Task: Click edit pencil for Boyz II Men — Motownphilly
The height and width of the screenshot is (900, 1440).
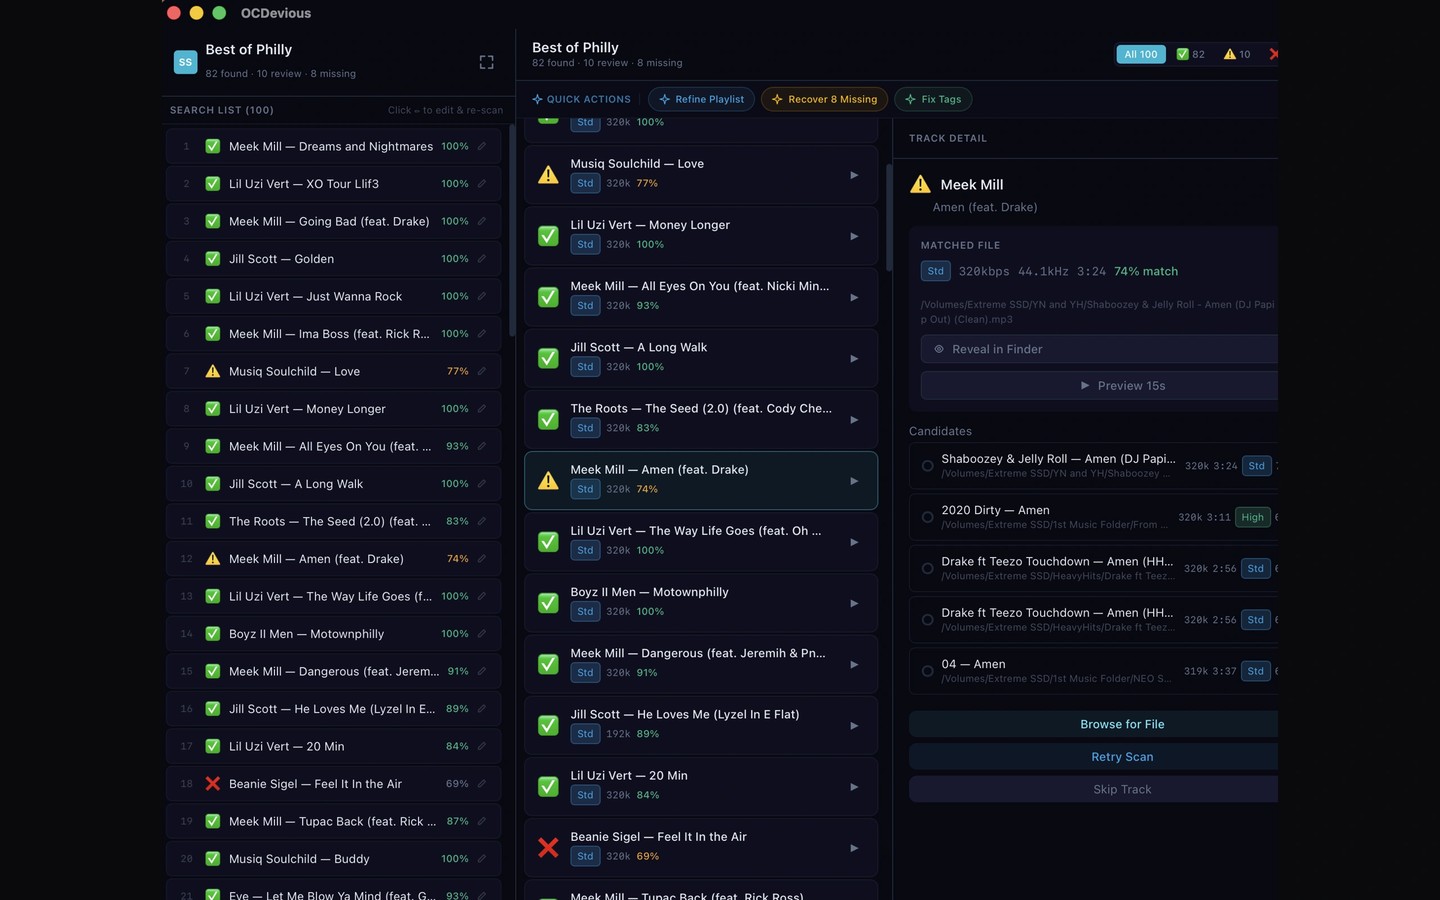Action: 482,634
